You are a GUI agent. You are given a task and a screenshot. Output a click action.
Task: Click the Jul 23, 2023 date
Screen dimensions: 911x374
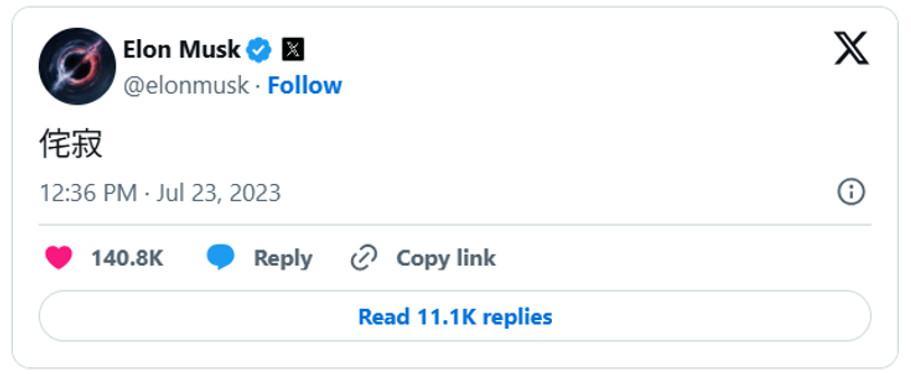(218, 193)
